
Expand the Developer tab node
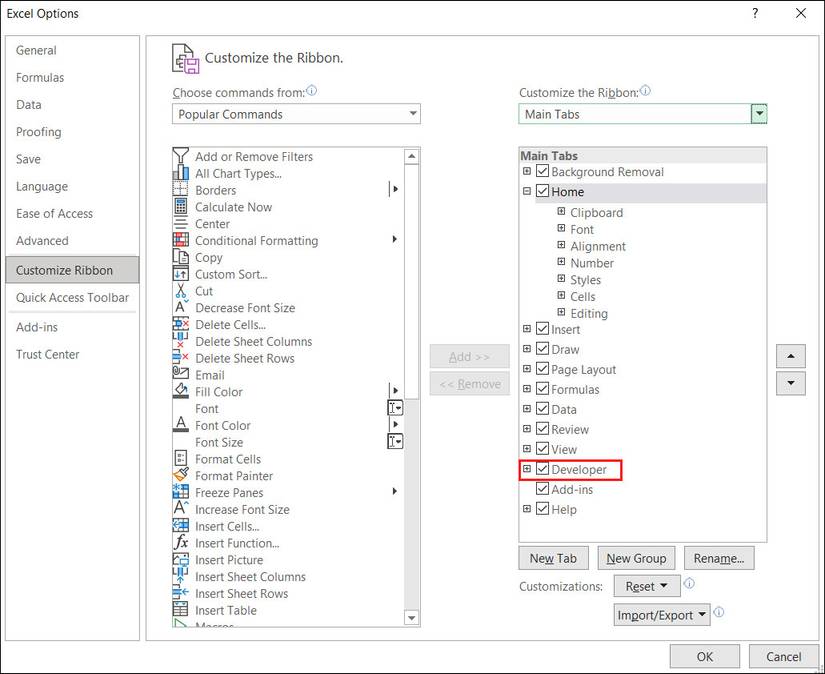(x=527, y=468)
